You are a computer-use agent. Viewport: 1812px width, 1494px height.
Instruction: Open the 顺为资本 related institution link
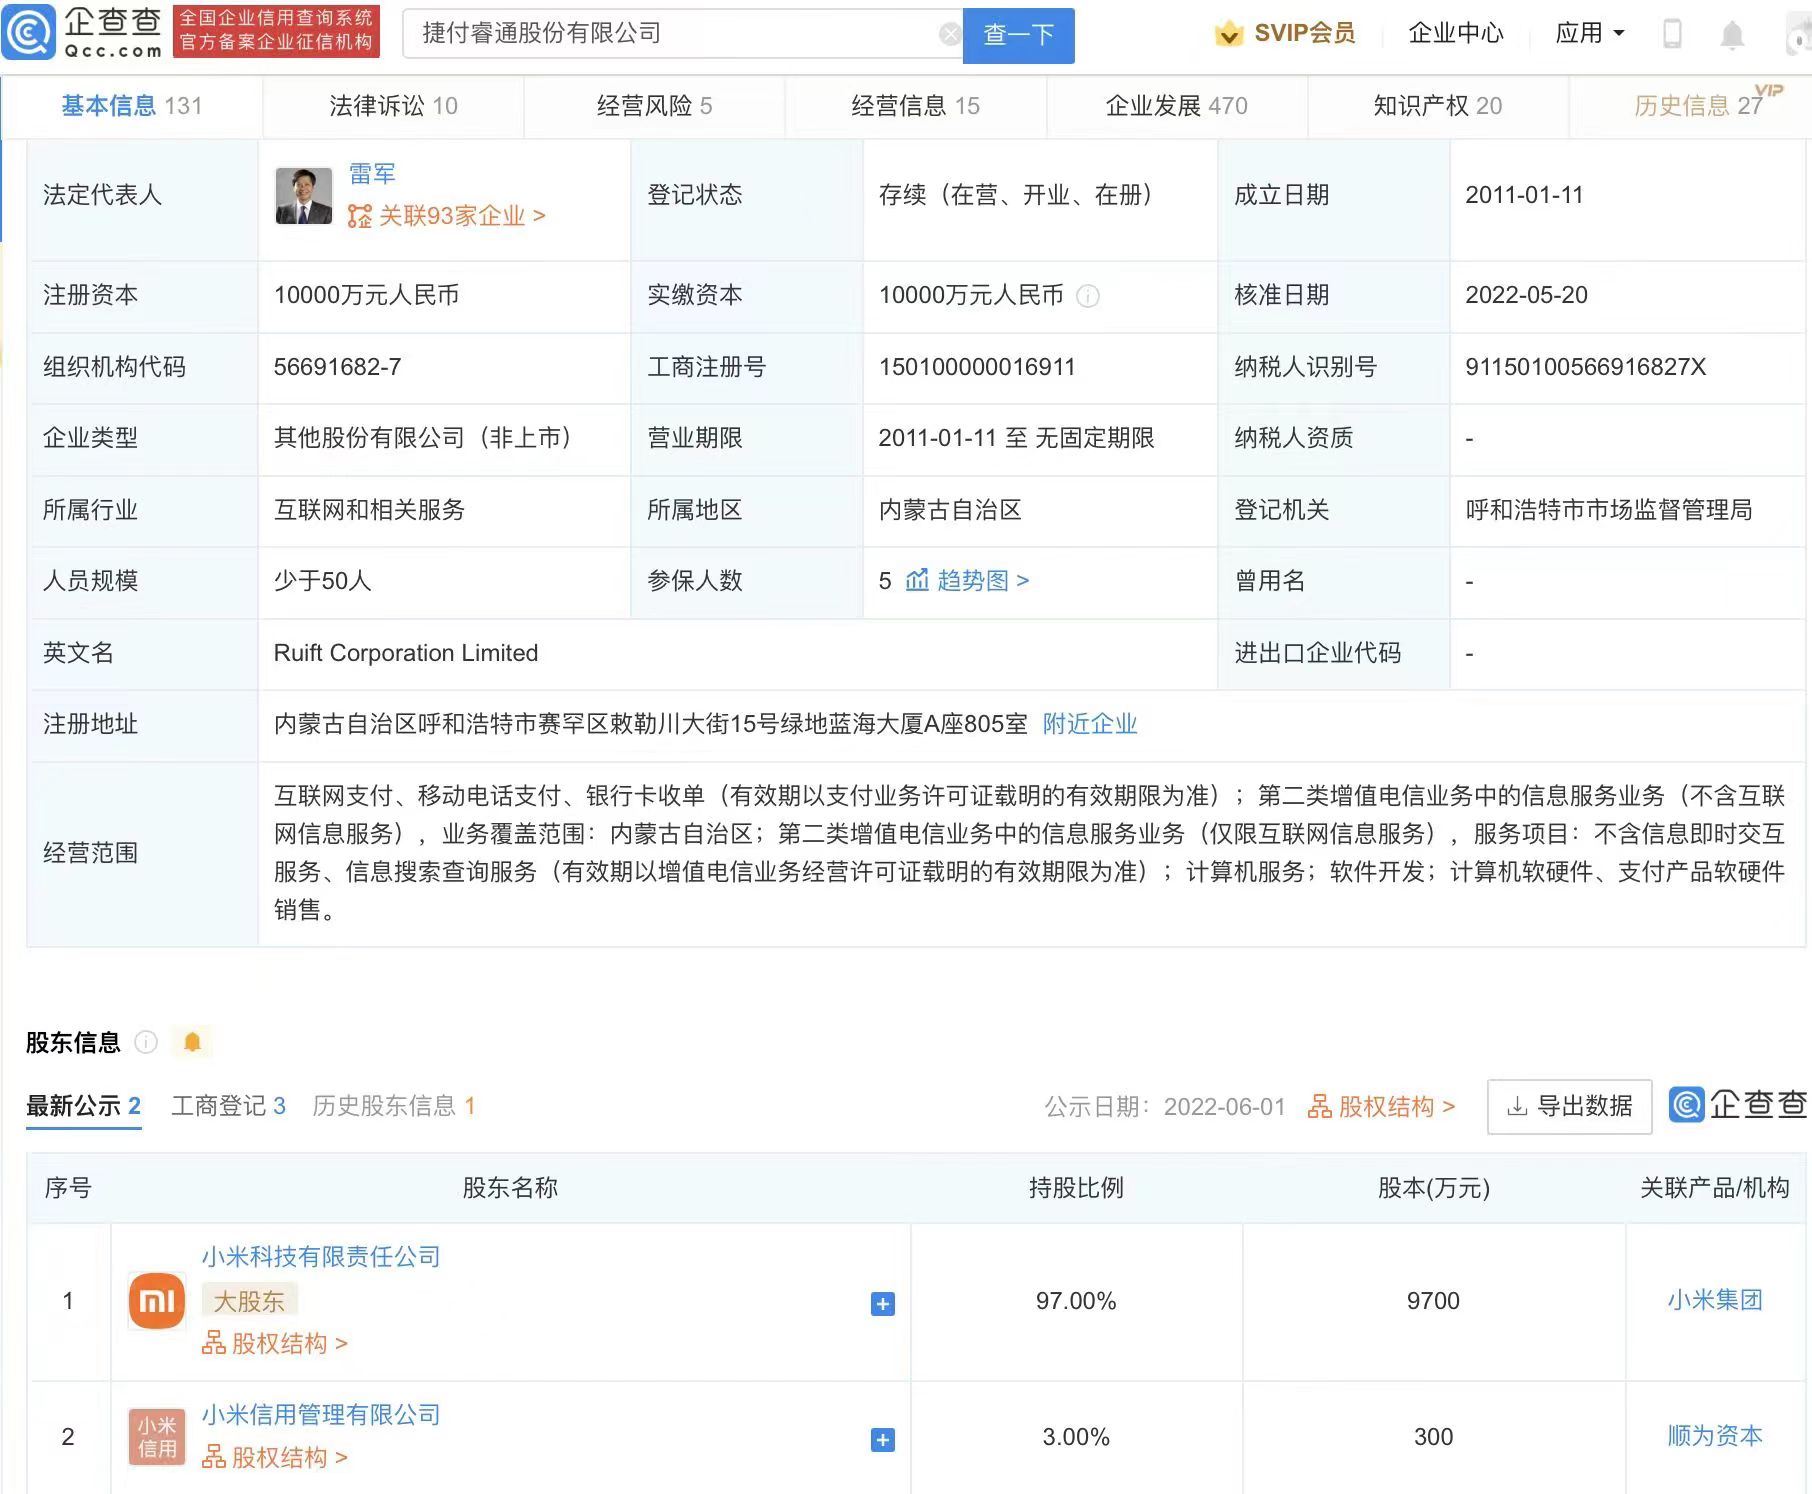click(x=1714, y=1436)
